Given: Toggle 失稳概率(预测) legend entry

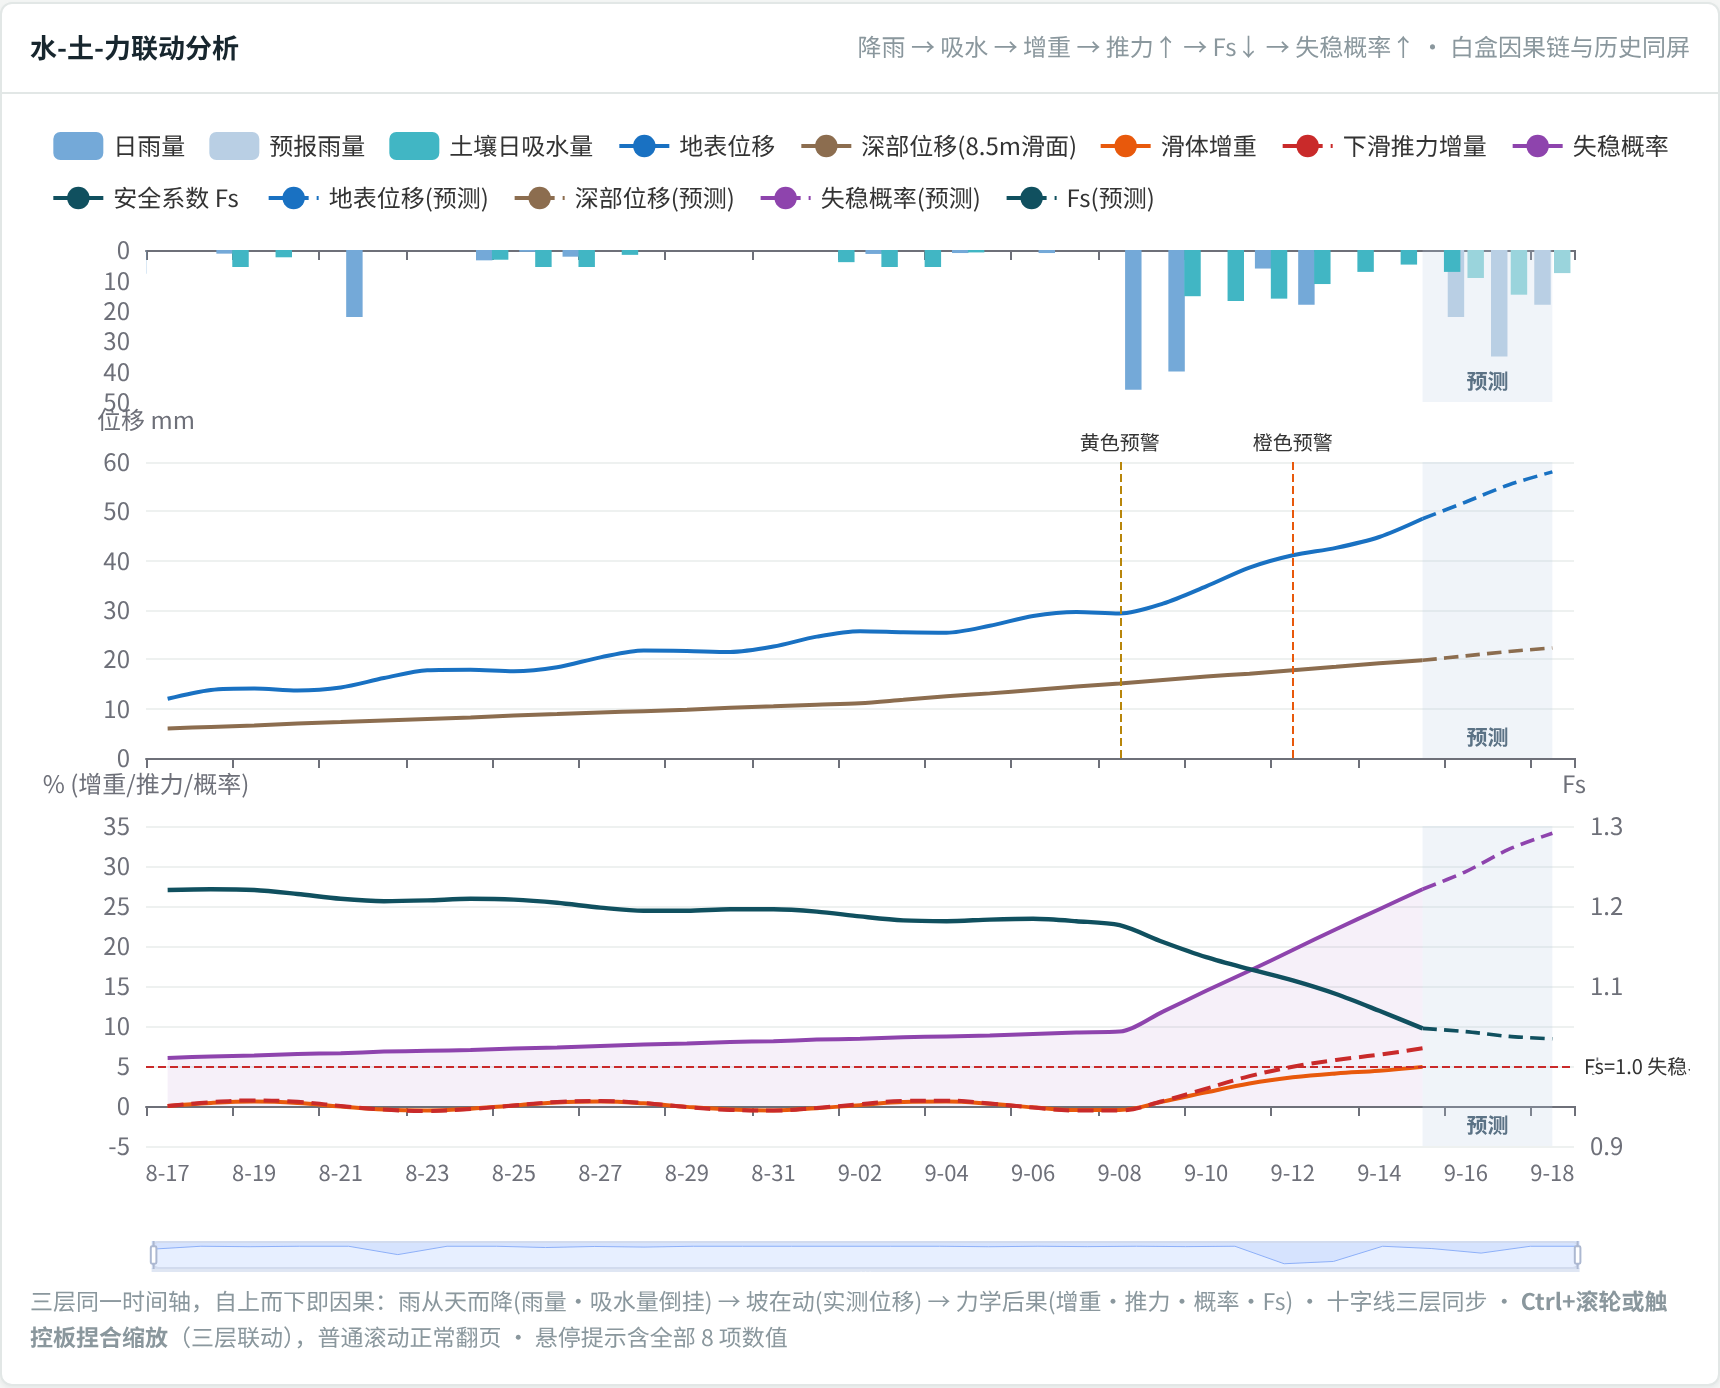Looking at the screenshot, I should click(870, 198).
